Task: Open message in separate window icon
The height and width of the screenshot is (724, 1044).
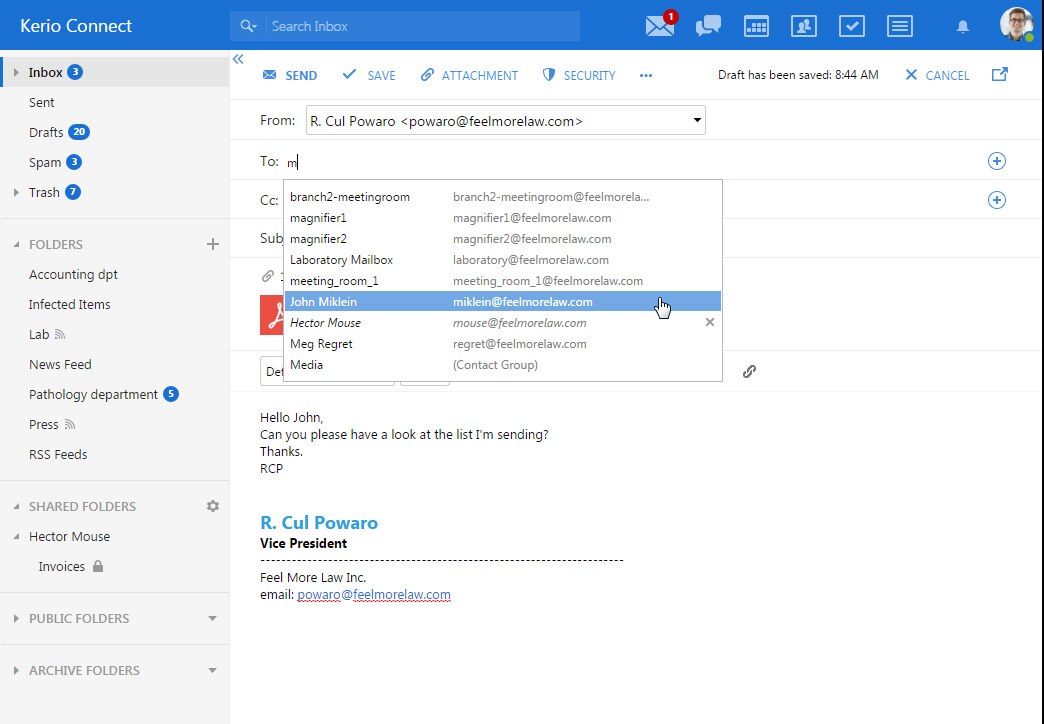Action: pyautogui.click(x=999, y=74)
